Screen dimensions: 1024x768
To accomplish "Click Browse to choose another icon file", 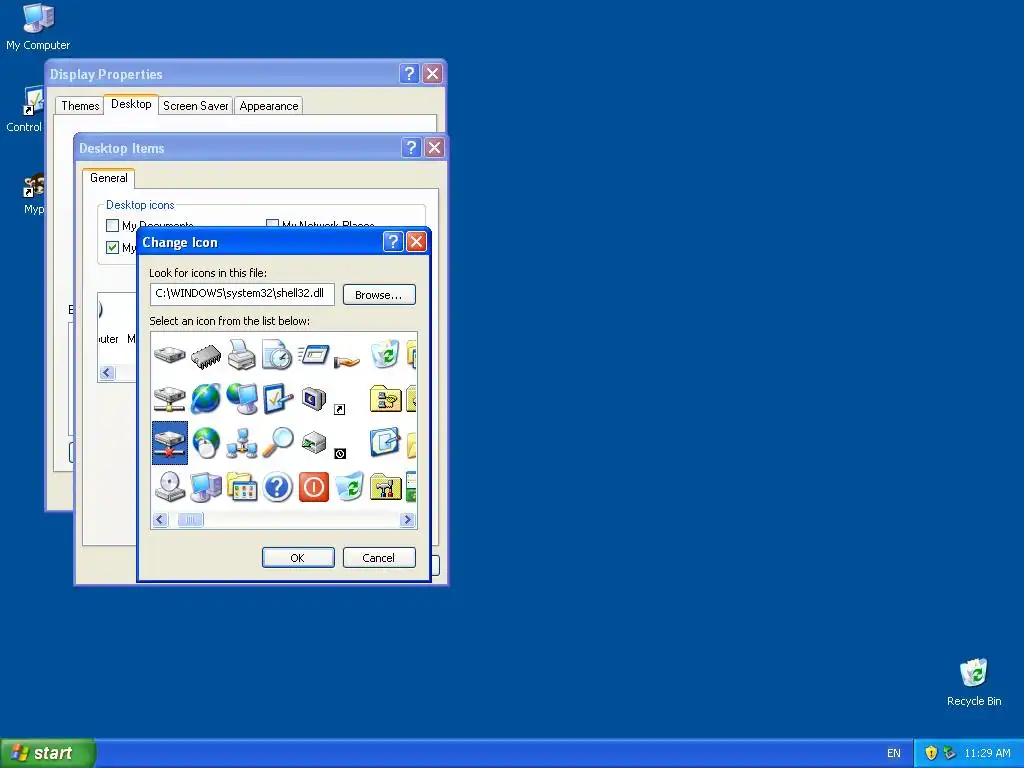I will coord(379,295).
